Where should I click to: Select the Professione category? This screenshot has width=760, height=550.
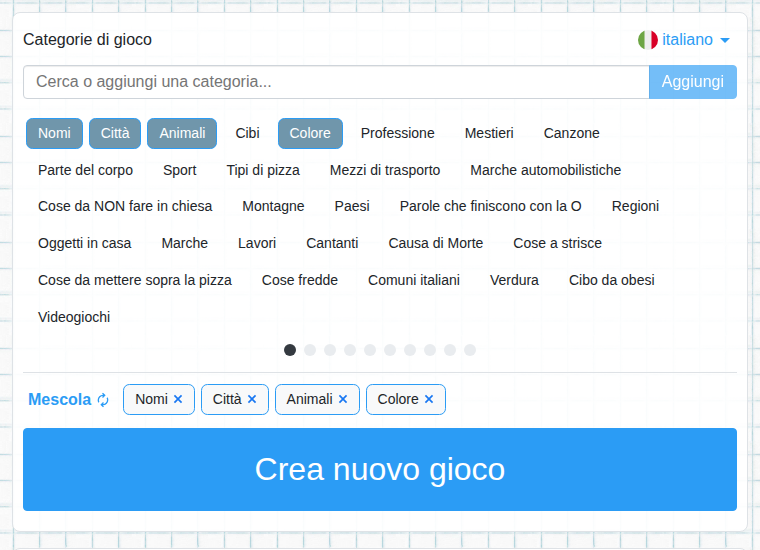click(397, 133)
